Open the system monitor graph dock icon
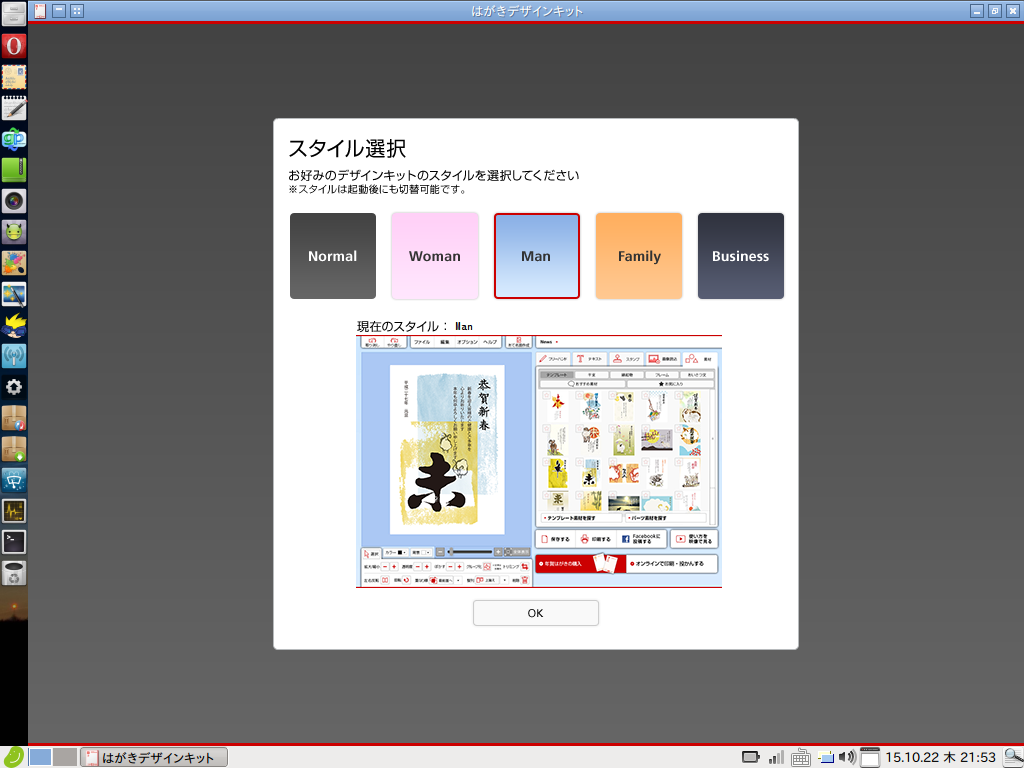 14,511
